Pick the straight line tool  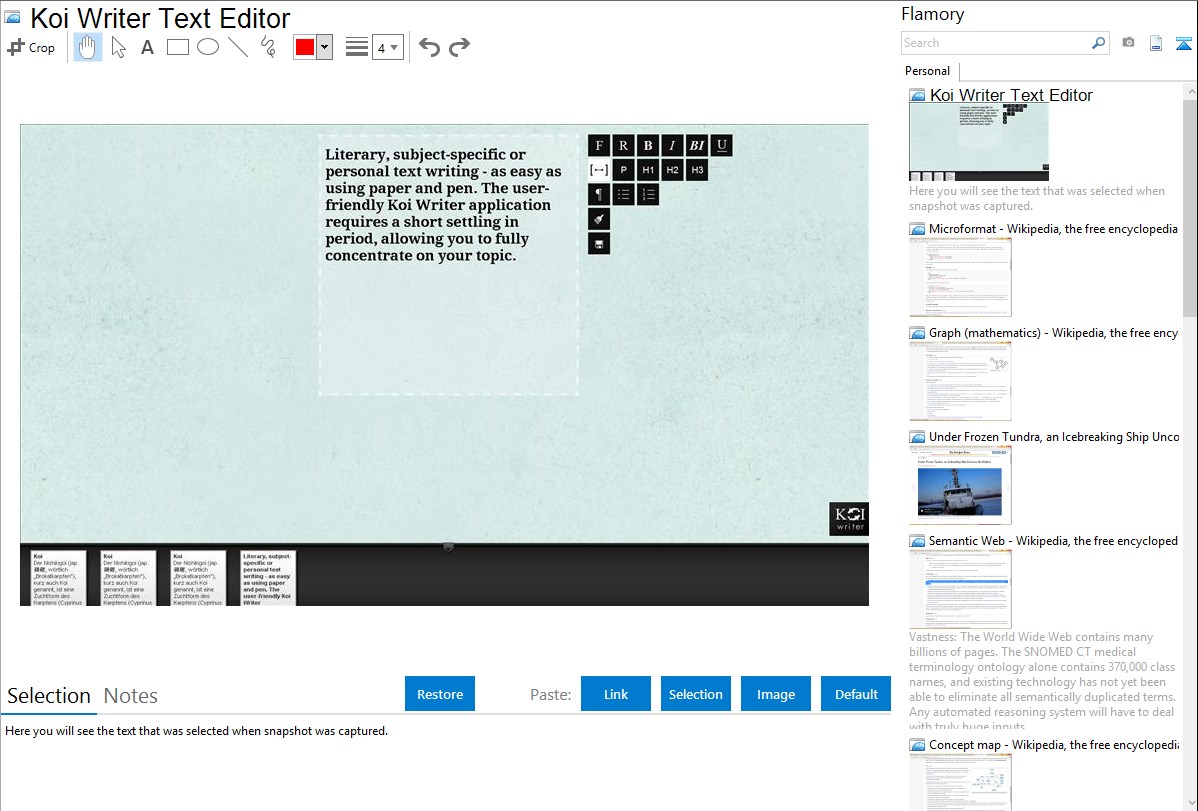tap(238, 47)
